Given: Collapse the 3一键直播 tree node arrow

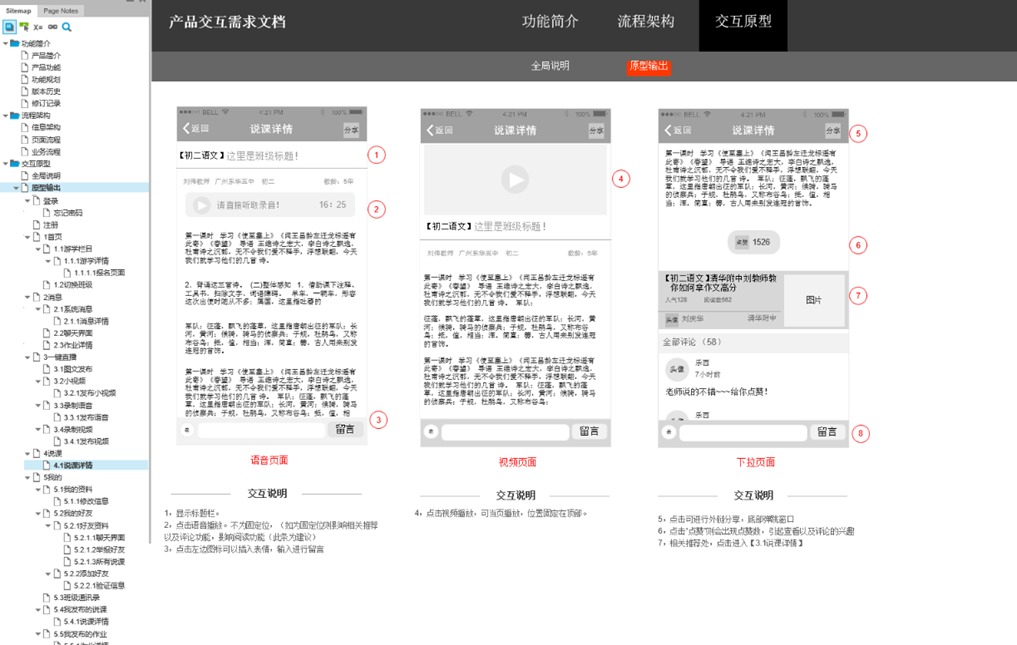Looking at the screenshot, I should click(27, 357).
